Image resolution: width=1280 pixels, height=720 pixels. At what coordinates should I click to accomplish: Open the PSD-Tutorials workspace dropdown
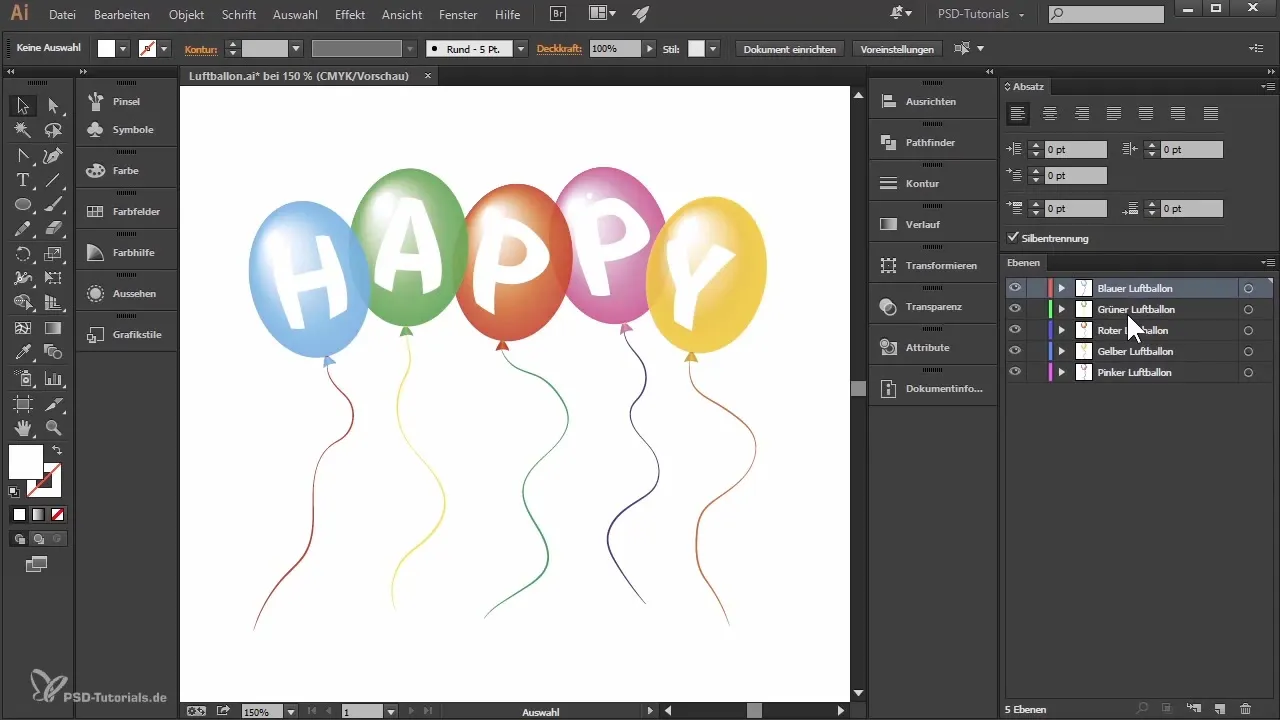(x=982, y=15)
